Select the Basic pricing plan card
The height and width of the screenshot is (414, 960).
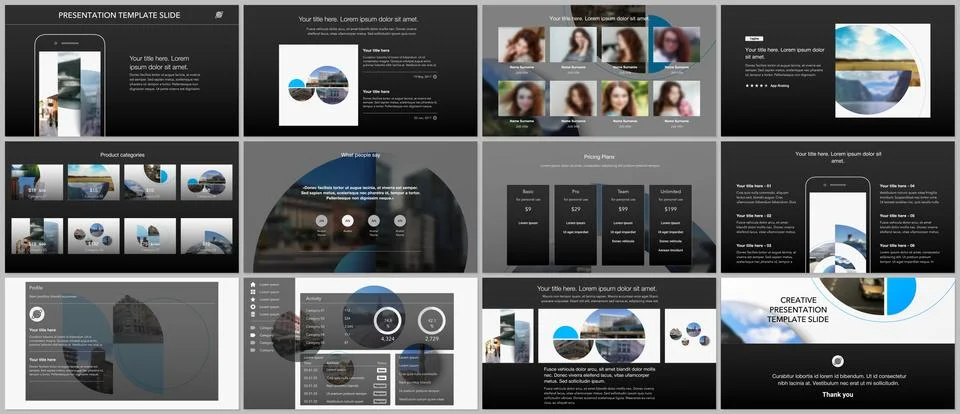(x=528, y=225)
